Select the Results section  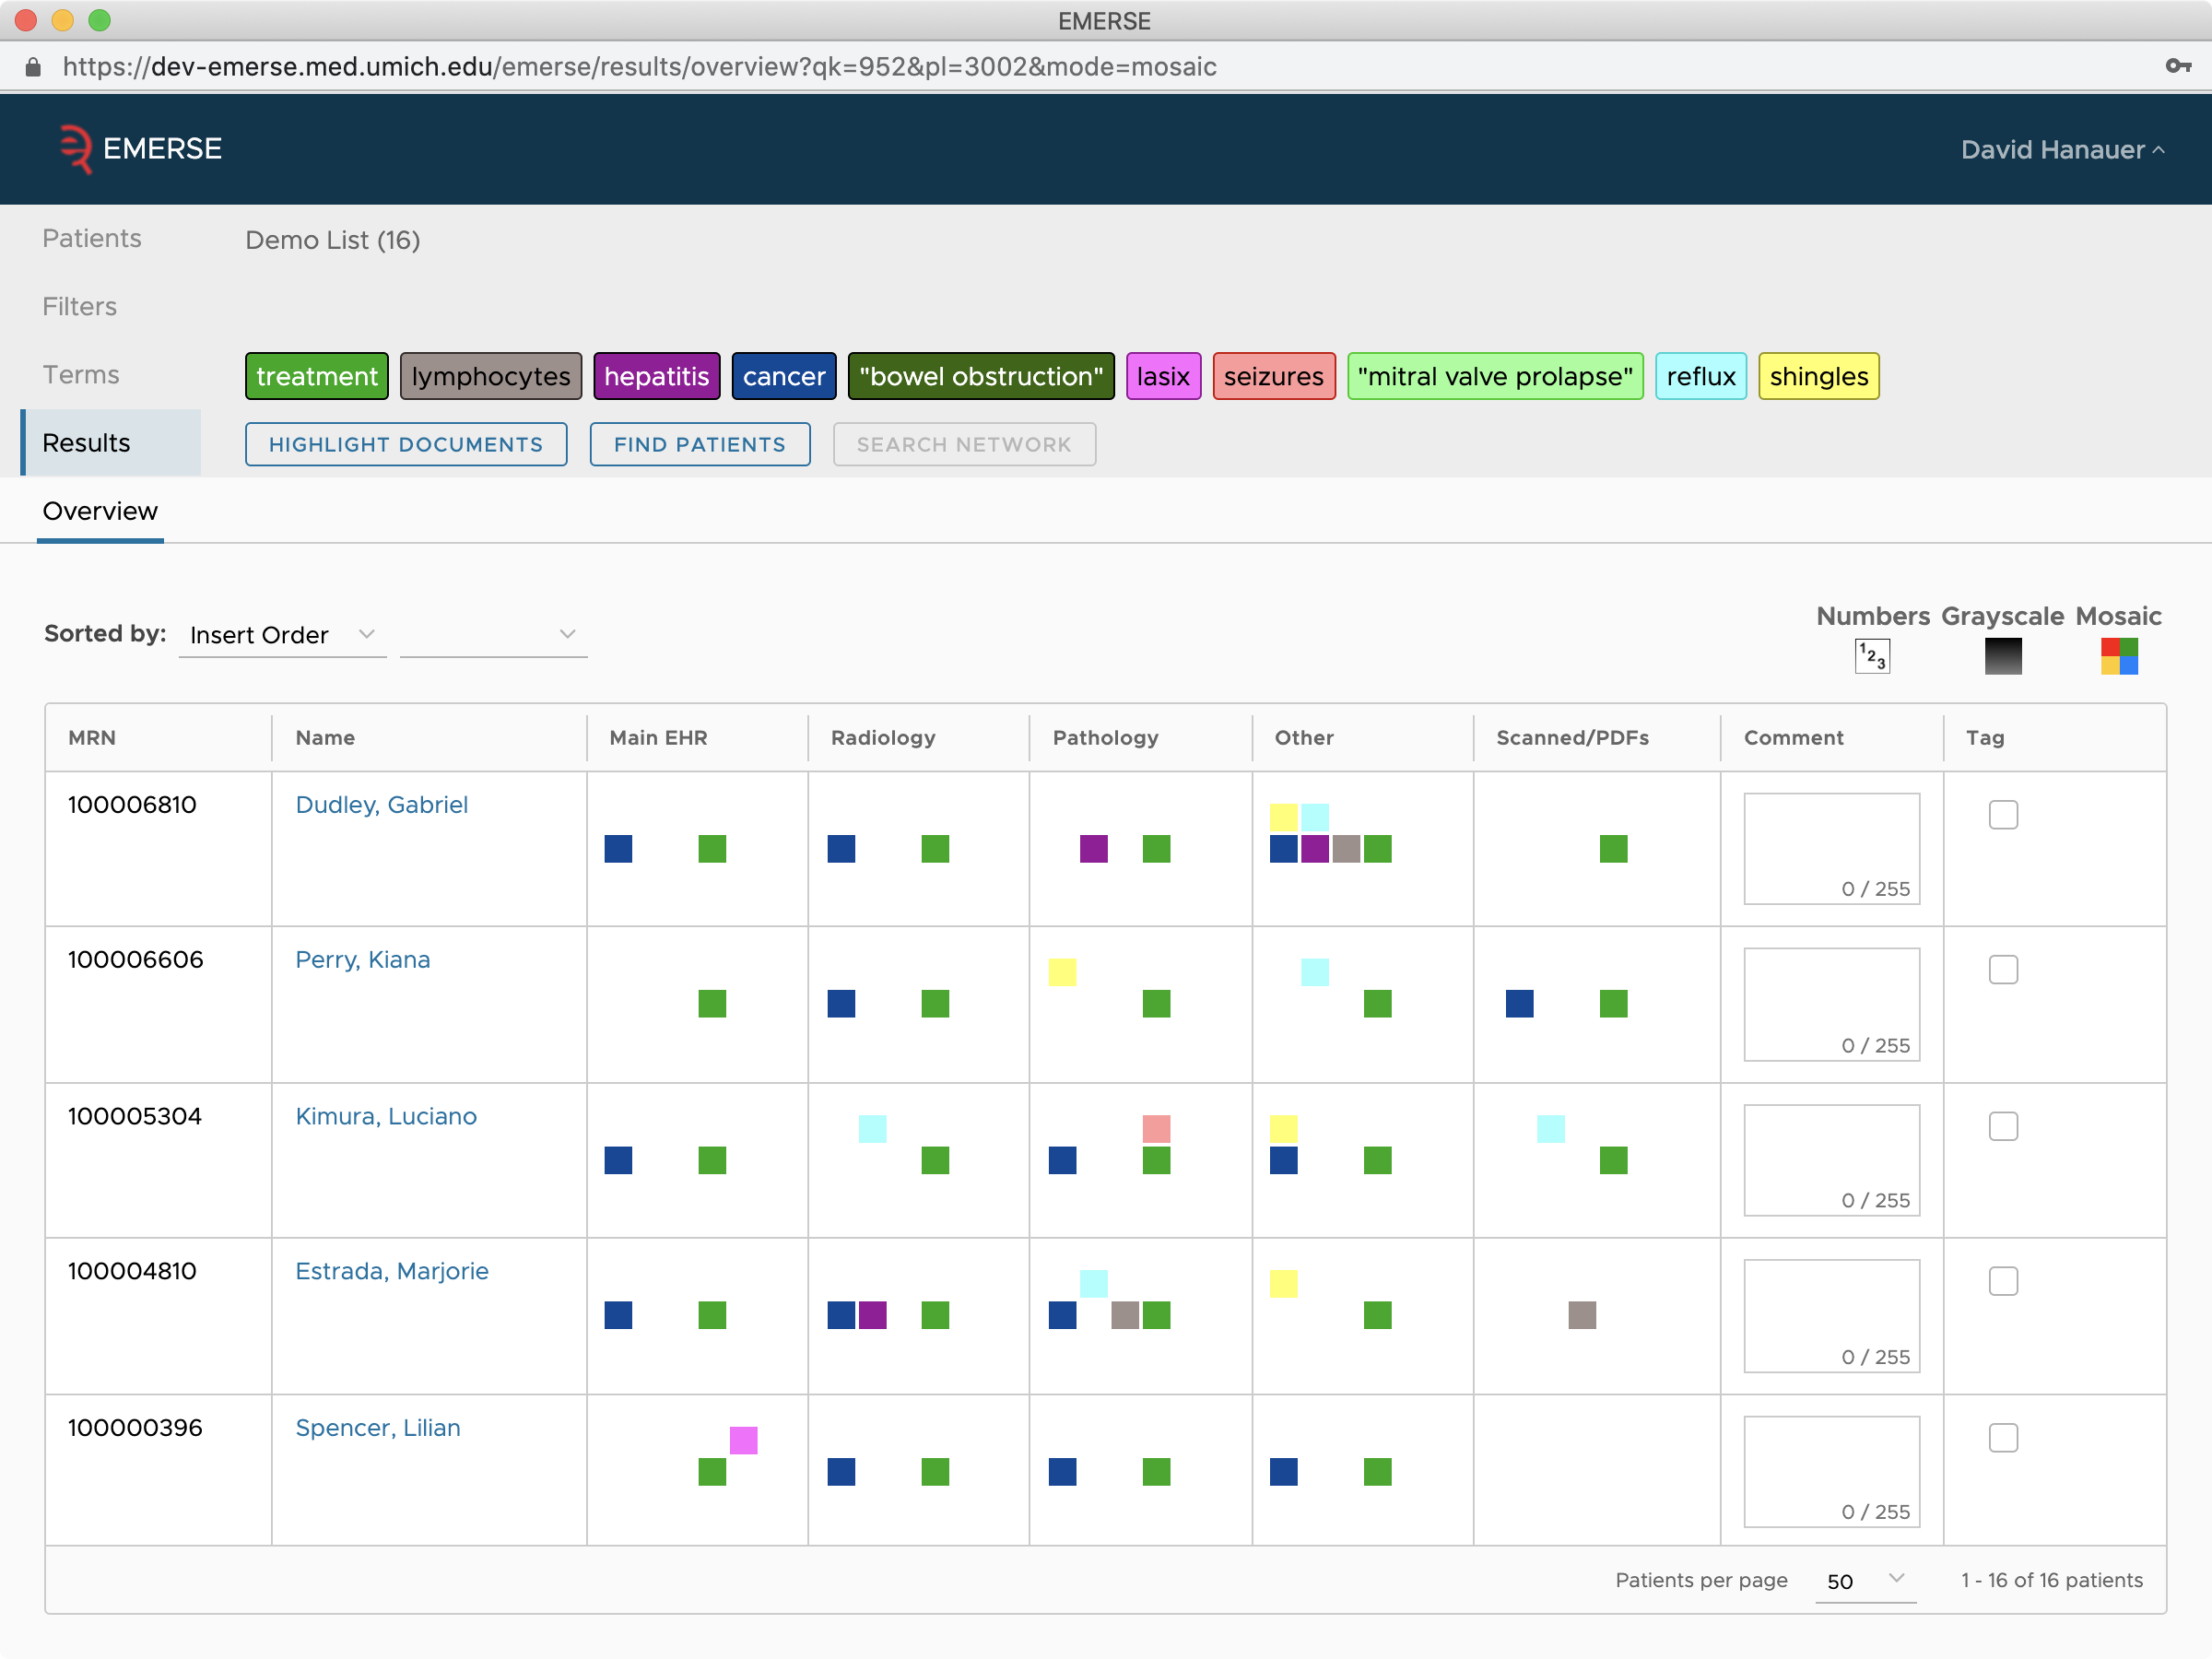click(x=111, y=442)
